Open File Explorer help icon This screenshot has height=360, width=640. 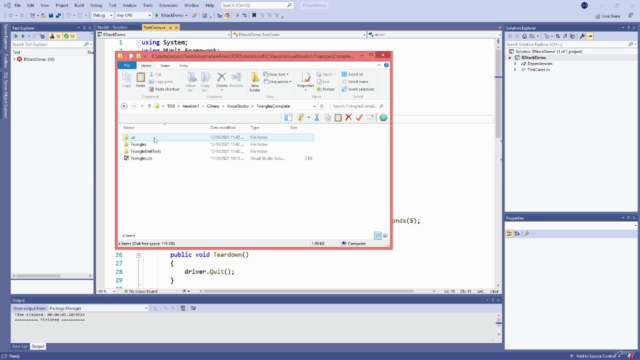coord(386,65)
